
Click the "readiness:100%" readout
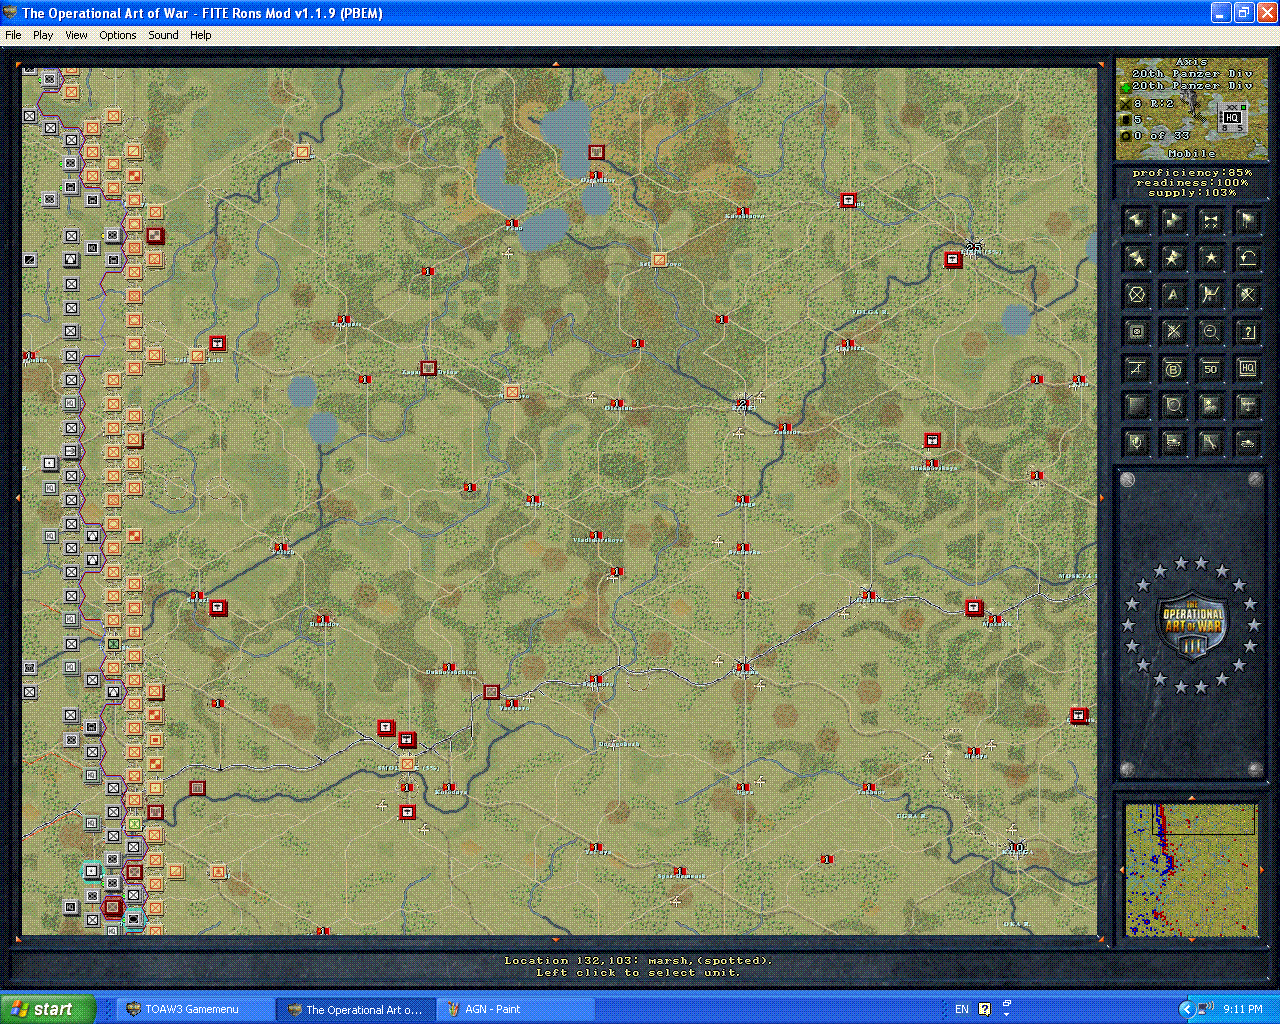[x=1192, y=183]
